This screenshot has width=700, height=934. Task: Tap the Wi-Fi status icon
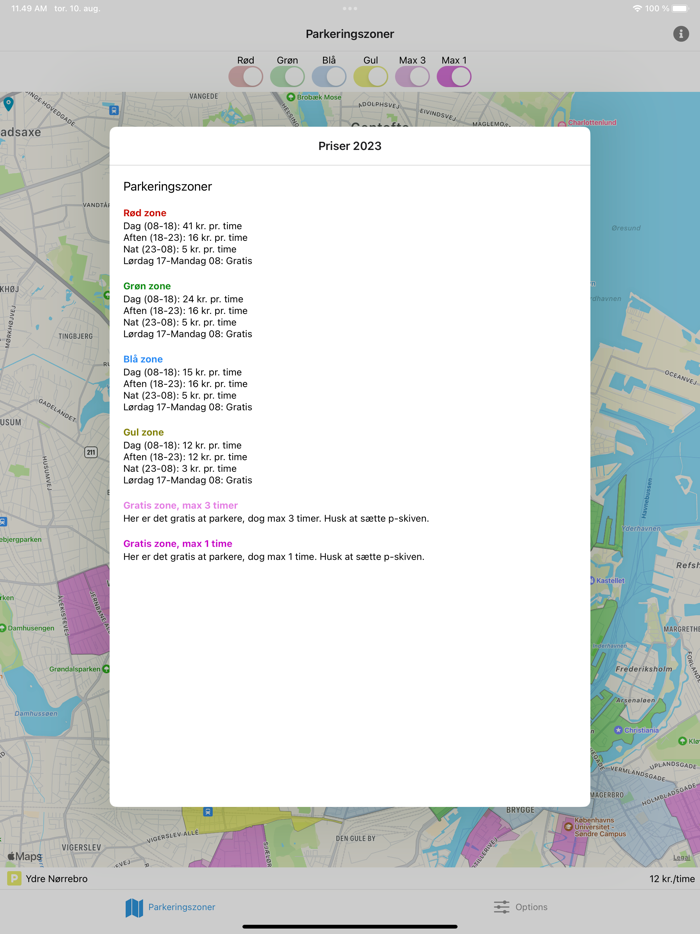pos(637,8)
